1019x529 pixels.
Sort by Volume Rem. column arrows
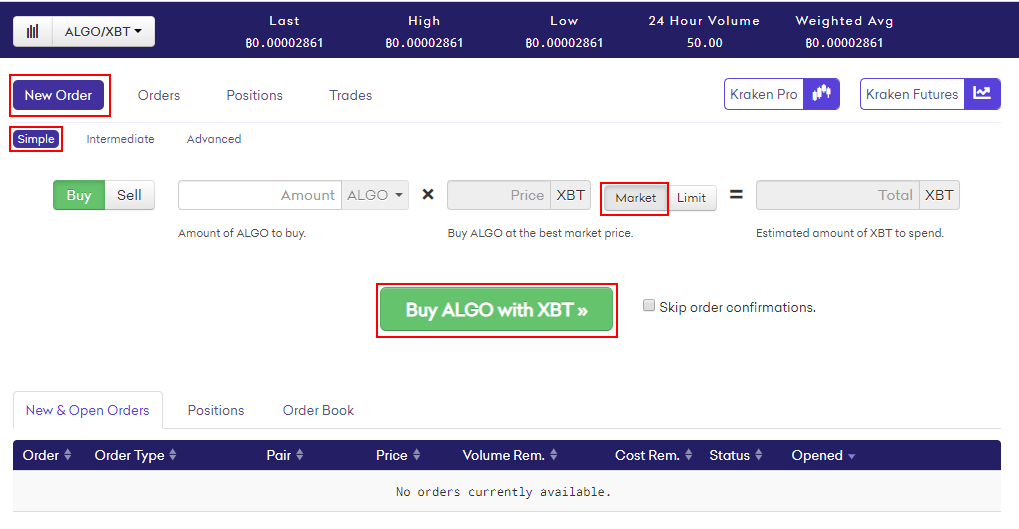click(x=553, y=456)
